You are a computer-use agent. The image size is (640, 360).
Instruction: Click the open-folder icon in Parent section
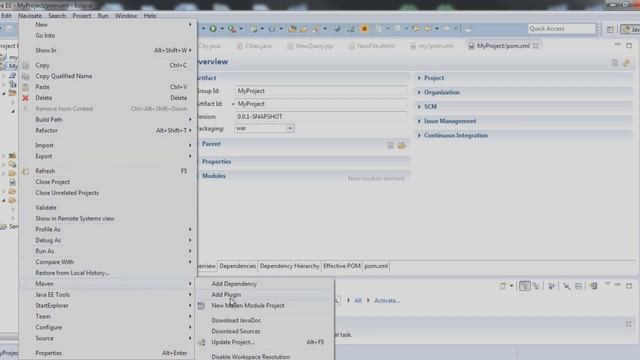click(x=402, y=145)
